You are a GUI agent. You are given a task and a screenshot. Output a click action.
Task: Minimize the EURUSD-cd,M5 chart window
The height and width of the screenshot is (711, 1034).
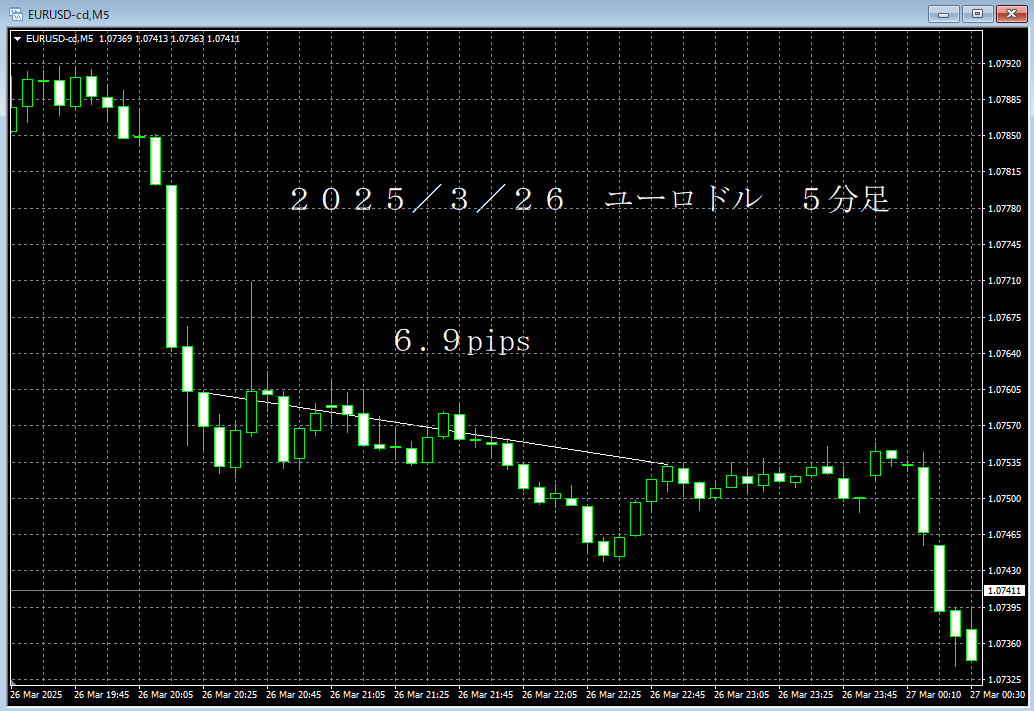coord(944,14)
